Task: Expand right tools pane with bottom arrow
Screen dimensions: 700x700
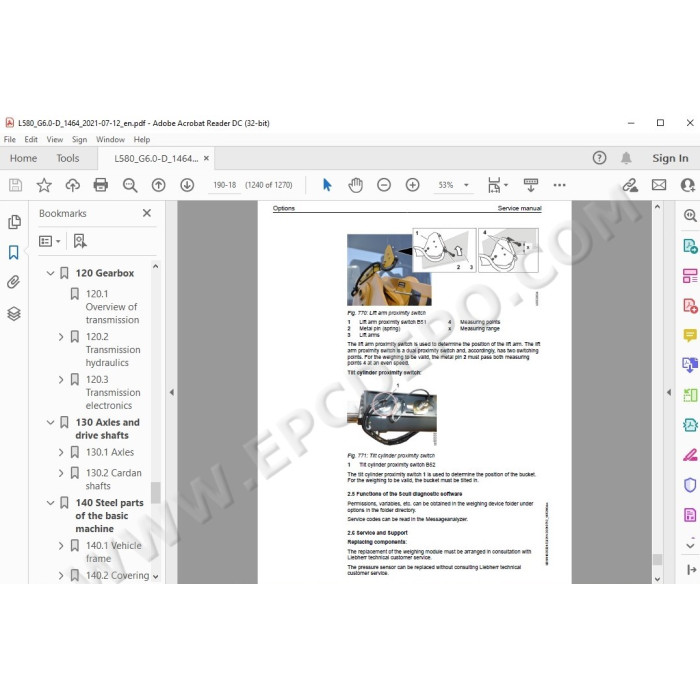Action: tap(691, 569)
